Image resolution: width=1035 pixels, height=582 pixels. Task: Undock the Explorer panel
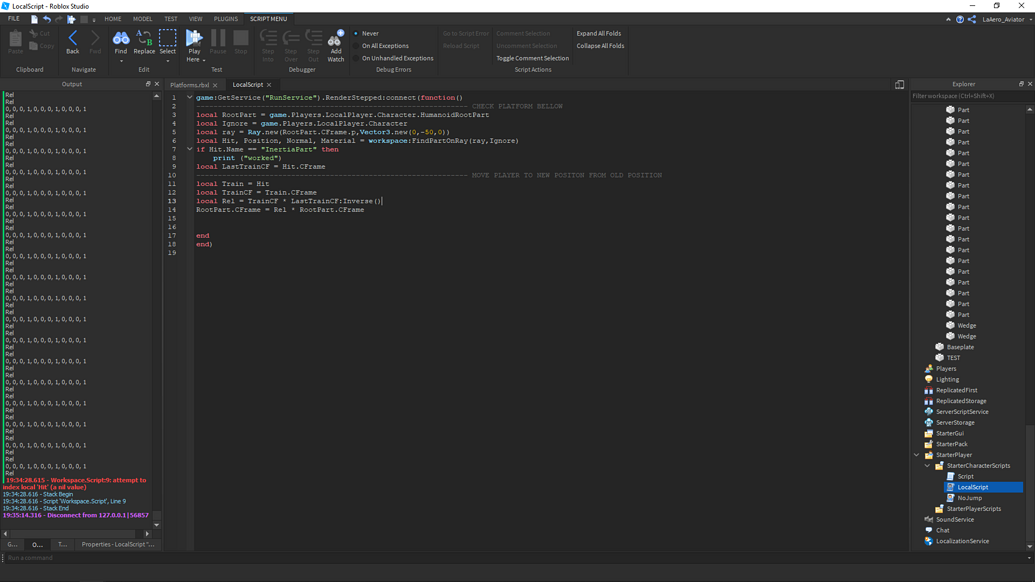click(x=1021, y=84)
